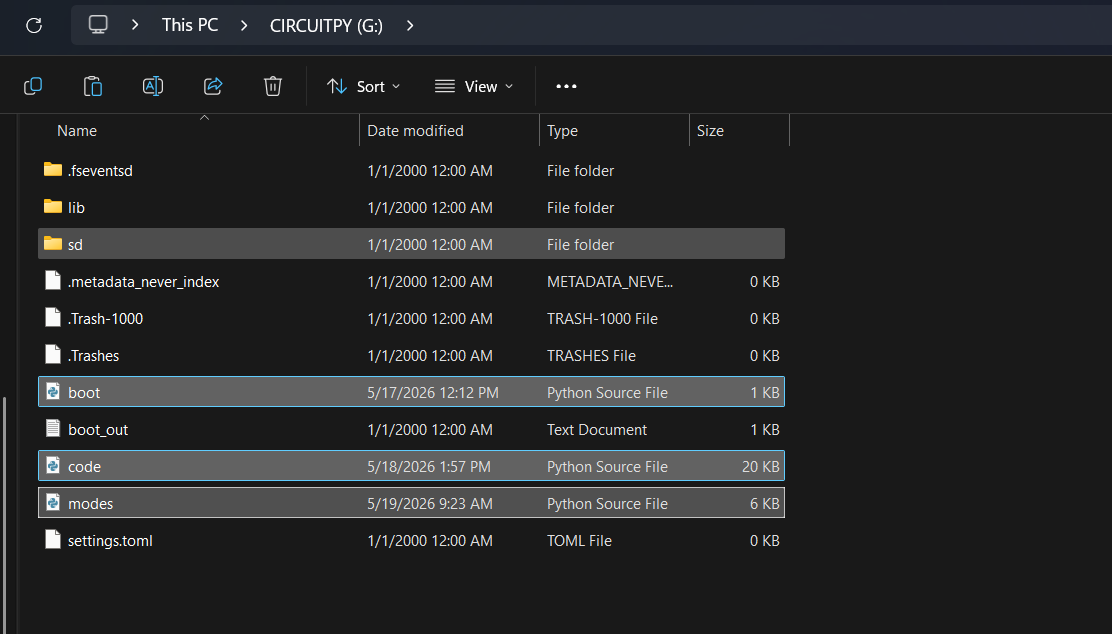Click the .Trash-1000 file icon

click(52, 317)
